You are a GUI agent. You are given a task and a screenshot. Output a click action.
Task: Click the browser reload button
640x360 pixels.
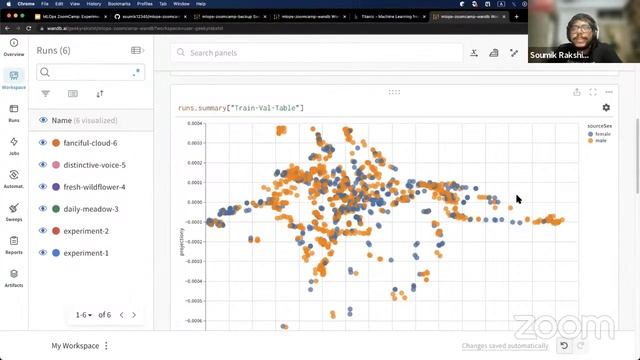29,29
